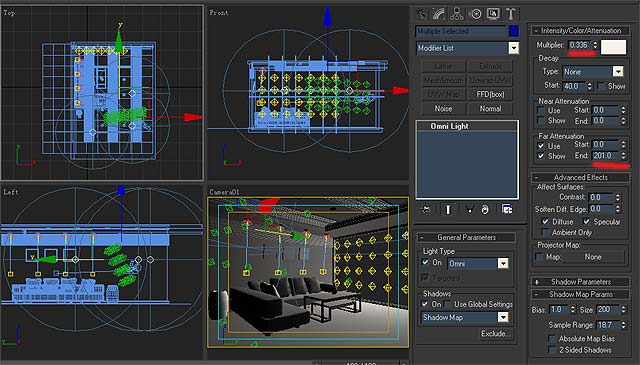This screenshot has height=365, width=640.
Task: Click the shadow Bias value field
Action: tap(559, 310)
